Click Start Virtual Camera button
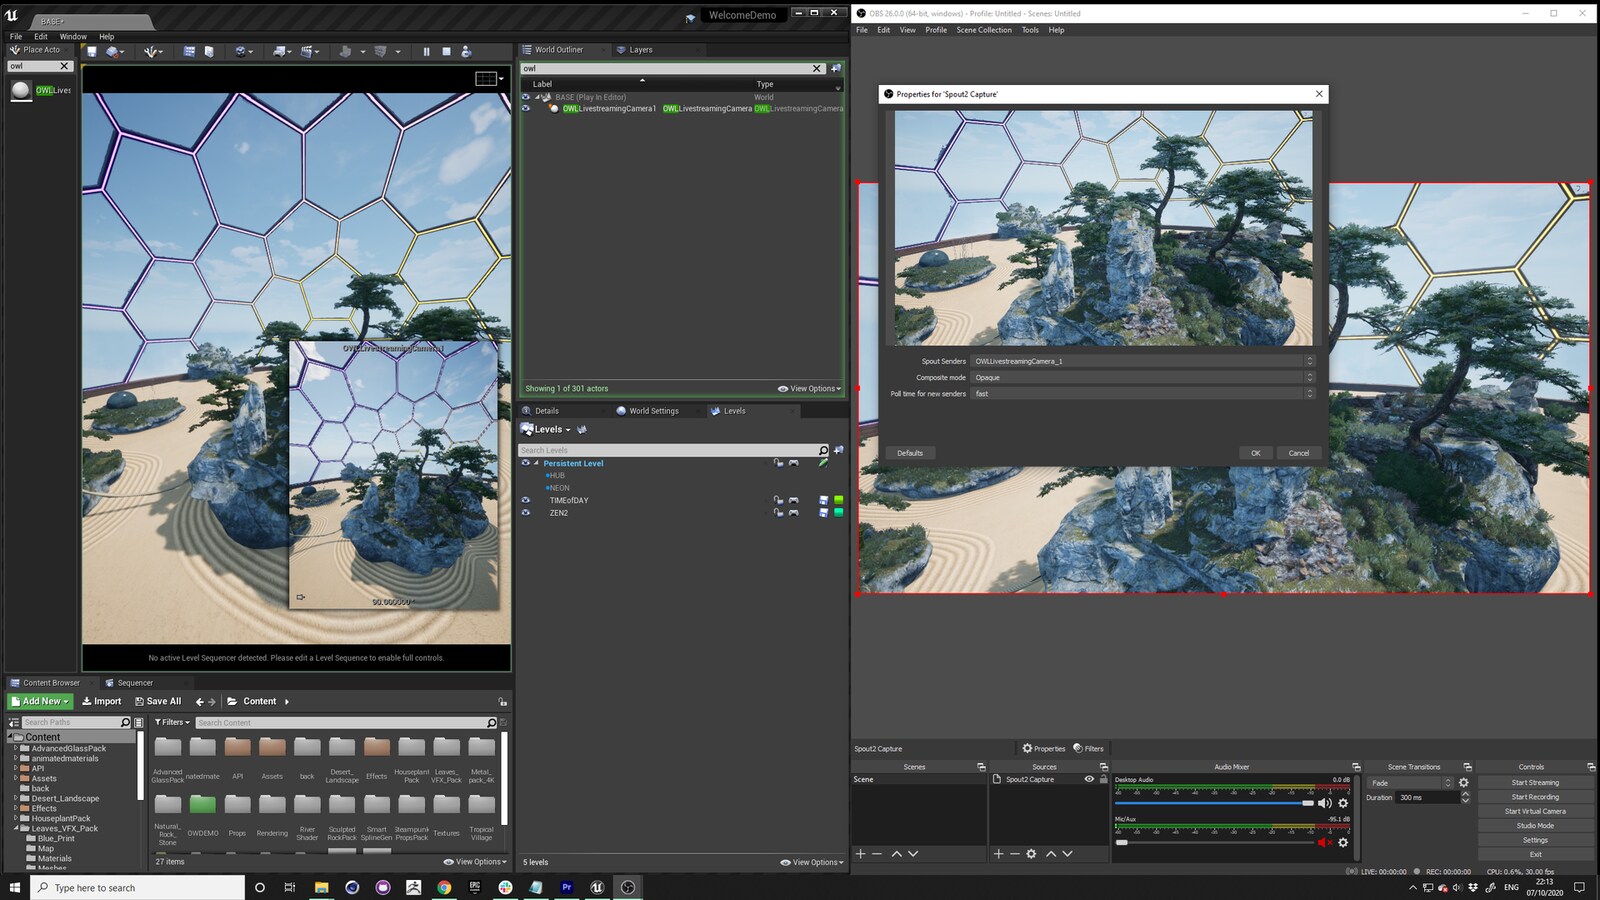This screenshot has width=1600, height=900. coord(1535,811)
